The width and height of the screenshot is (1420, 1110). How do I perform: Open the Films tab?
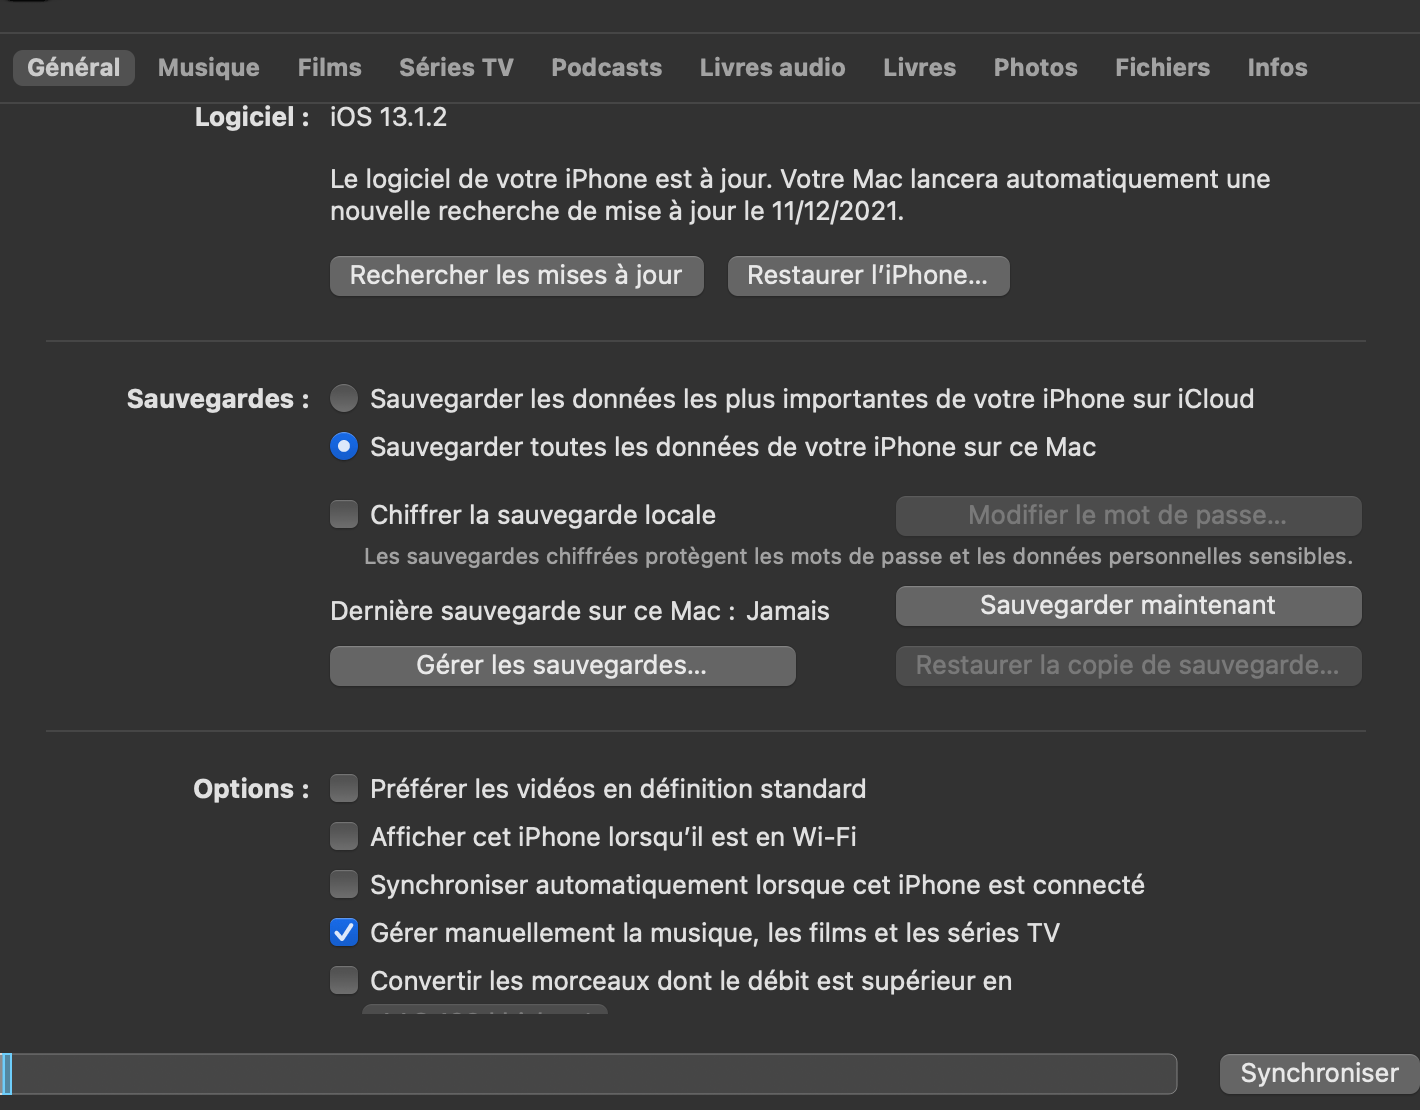(328, 67)
